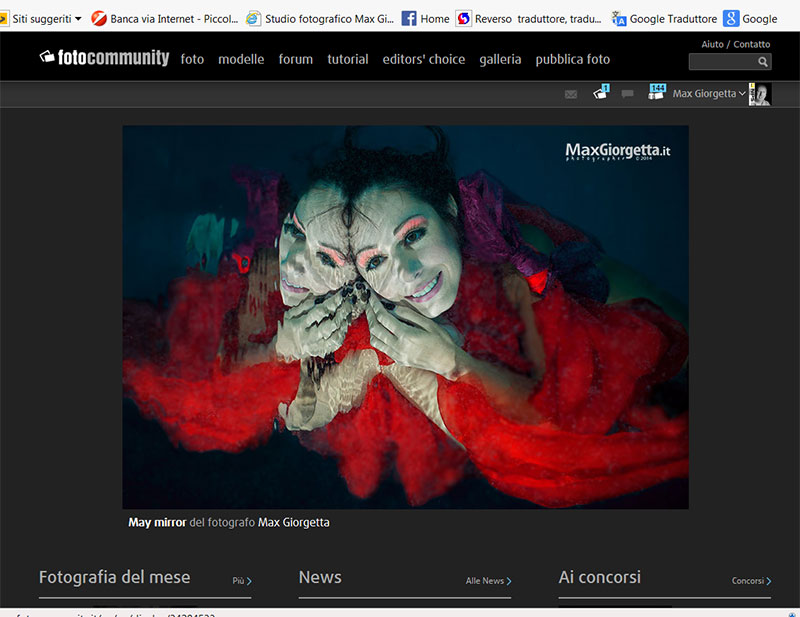The height and width of the screenshot is (617, 800).
Task: Click inside the site search field
Action: tap(723, 62)
